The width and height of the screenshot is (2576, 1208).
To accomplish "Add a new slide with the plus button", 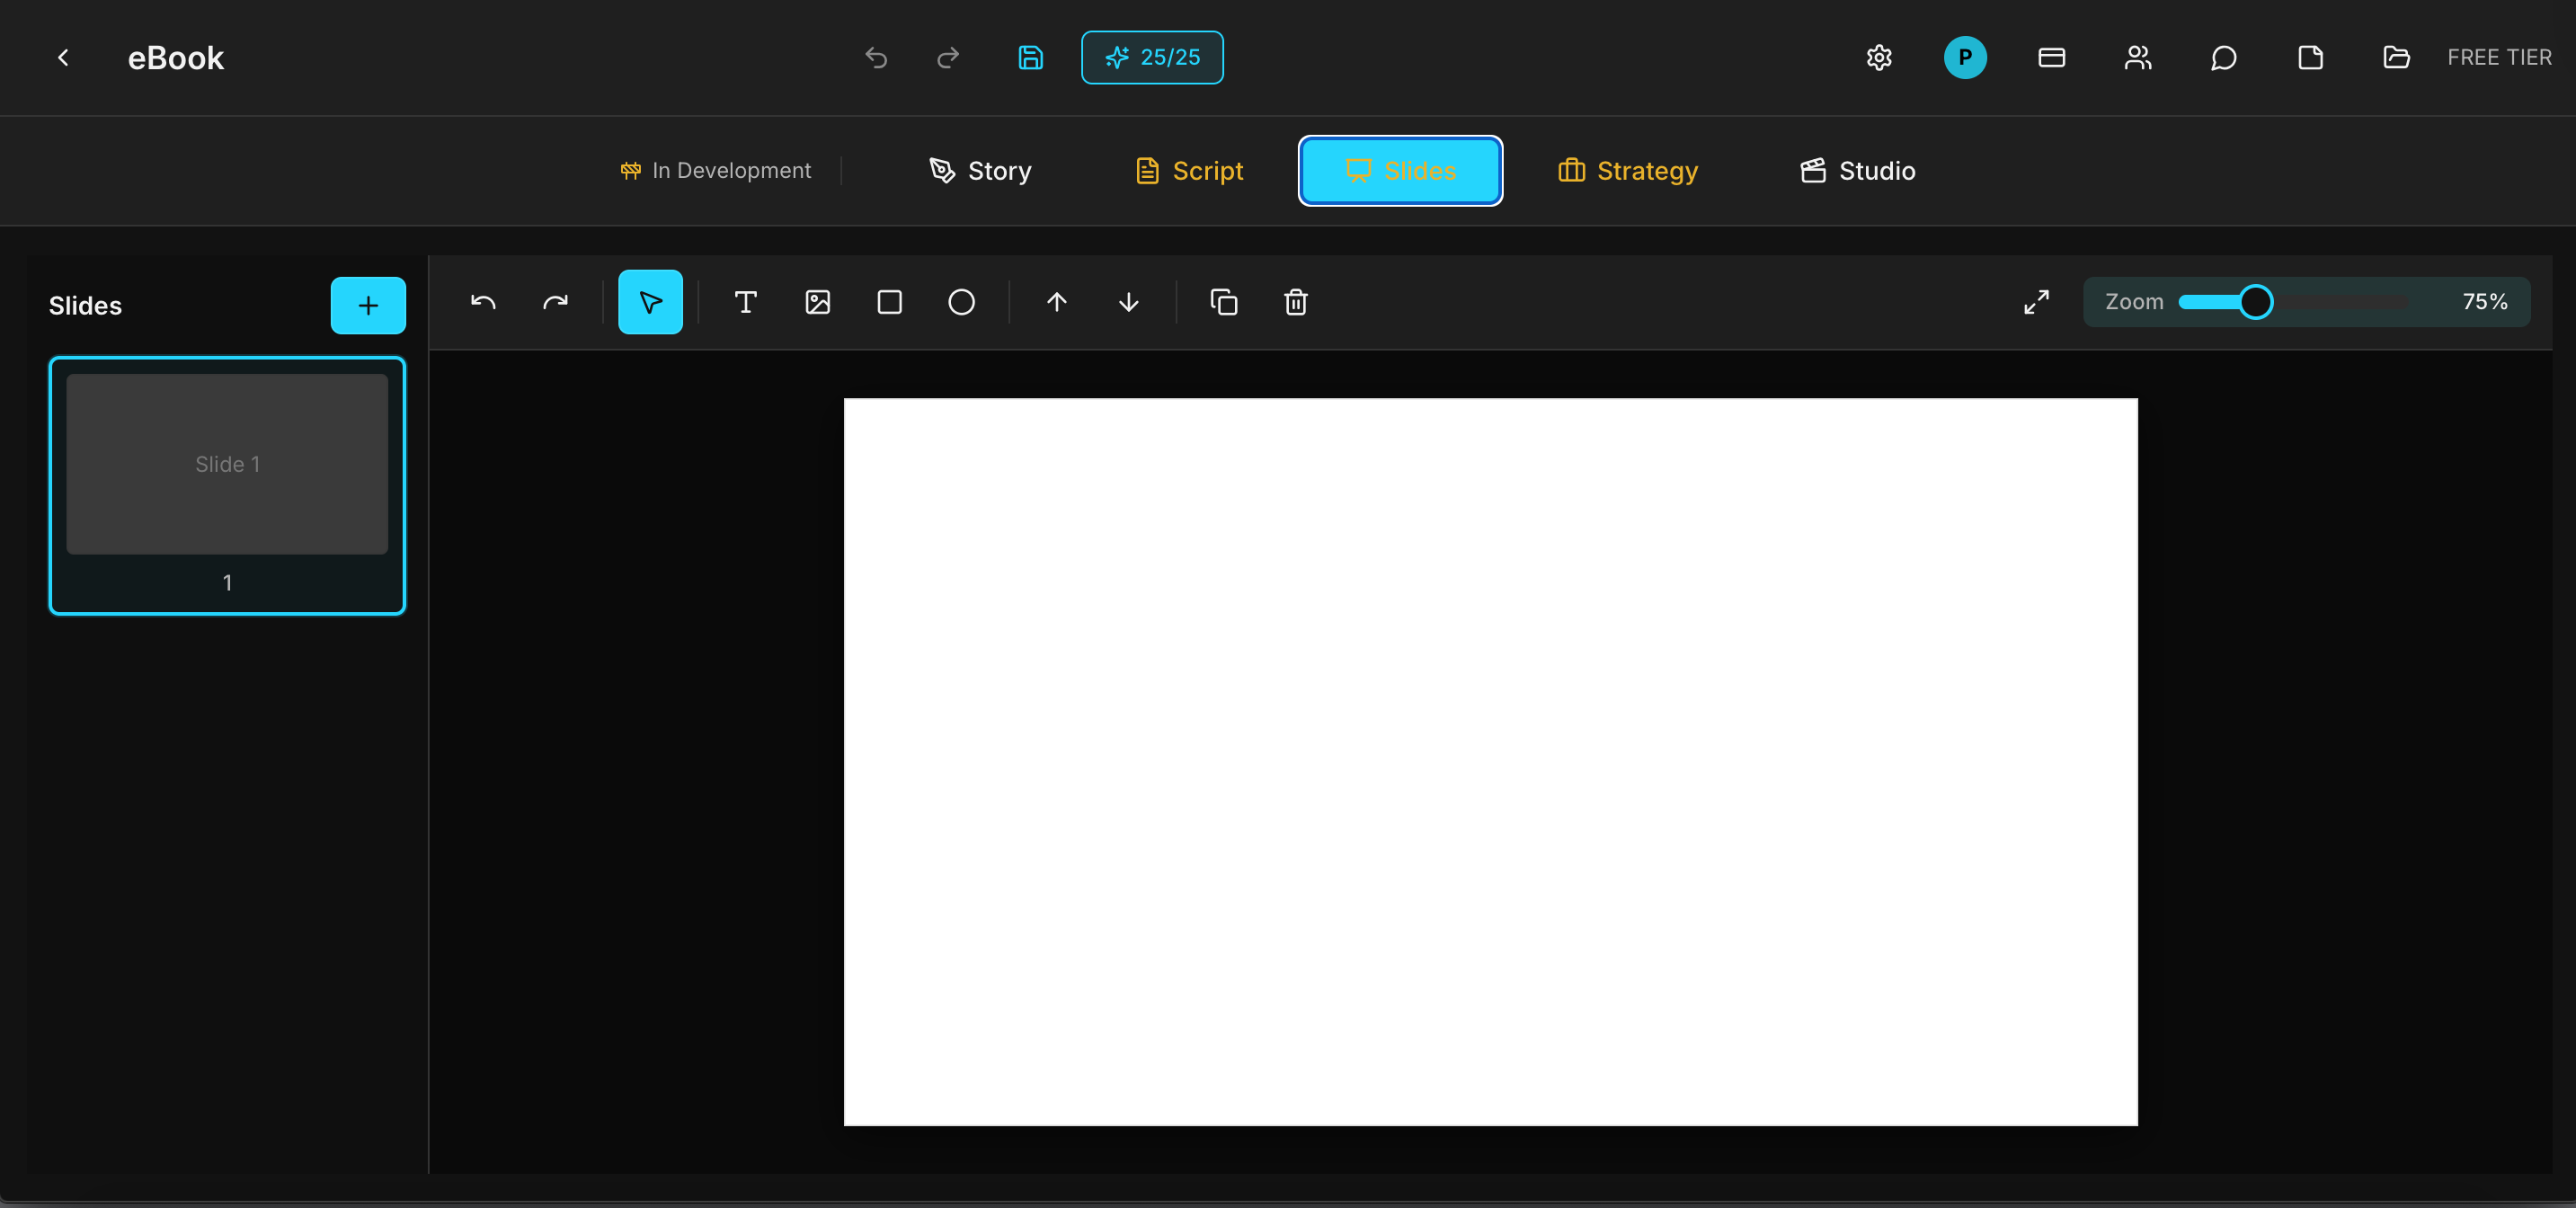I will click(368, 305).
